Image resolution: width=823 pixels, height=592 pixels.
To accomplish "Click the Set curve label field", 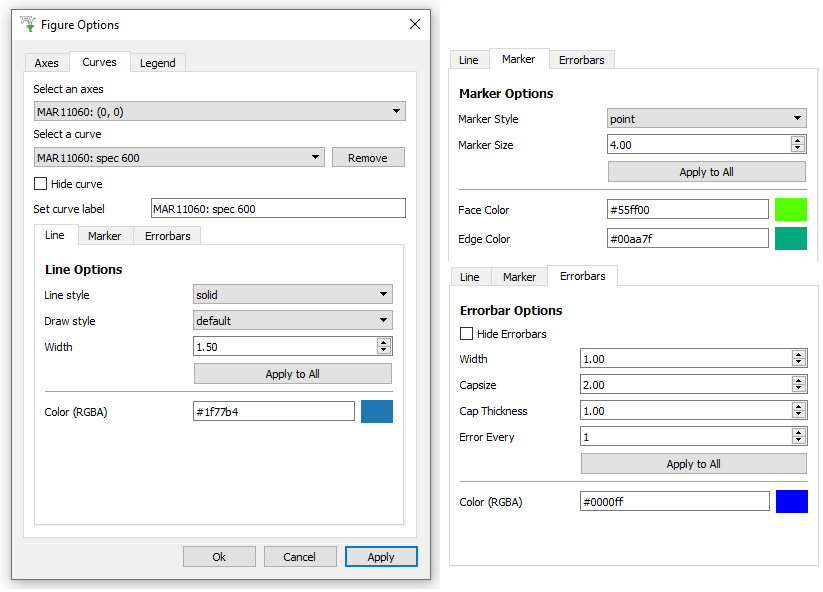I will coord(278,209).
